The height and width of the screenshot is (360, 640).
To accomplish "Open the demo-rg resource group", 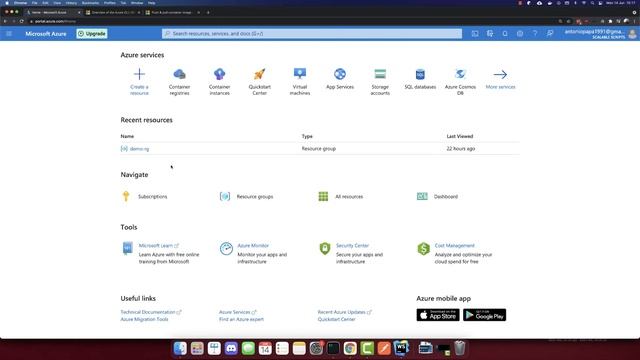I will pos(139,149).
